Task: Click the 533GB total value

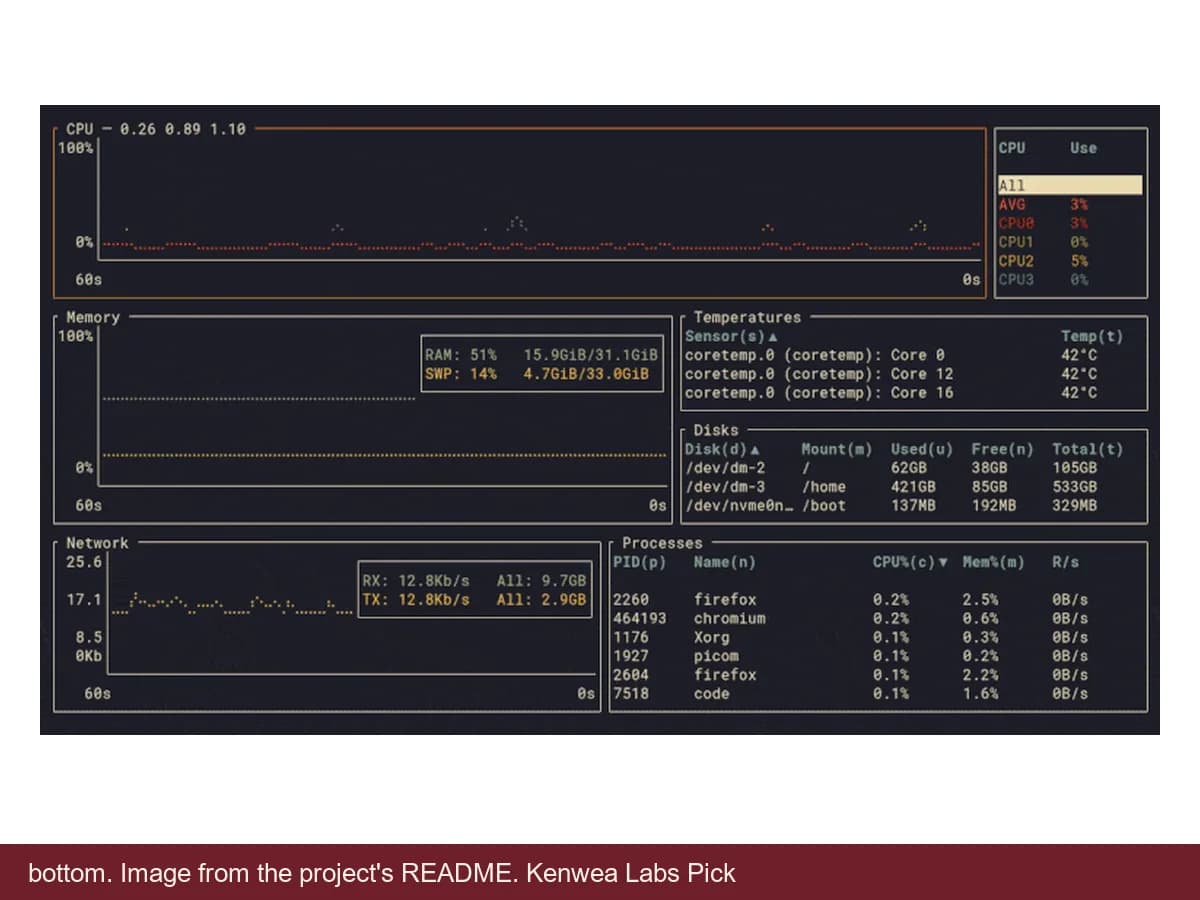Action: tap(1075, 487)
